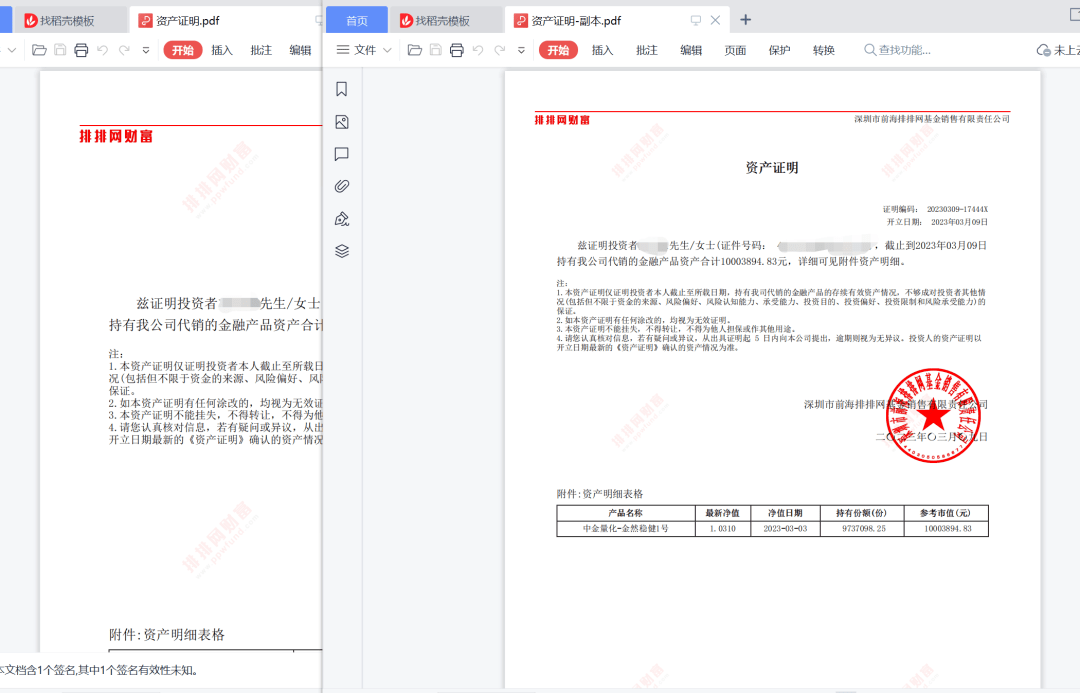Open the 文件 menu in right window
This screenshot has height=693, width=1080.
364,50
